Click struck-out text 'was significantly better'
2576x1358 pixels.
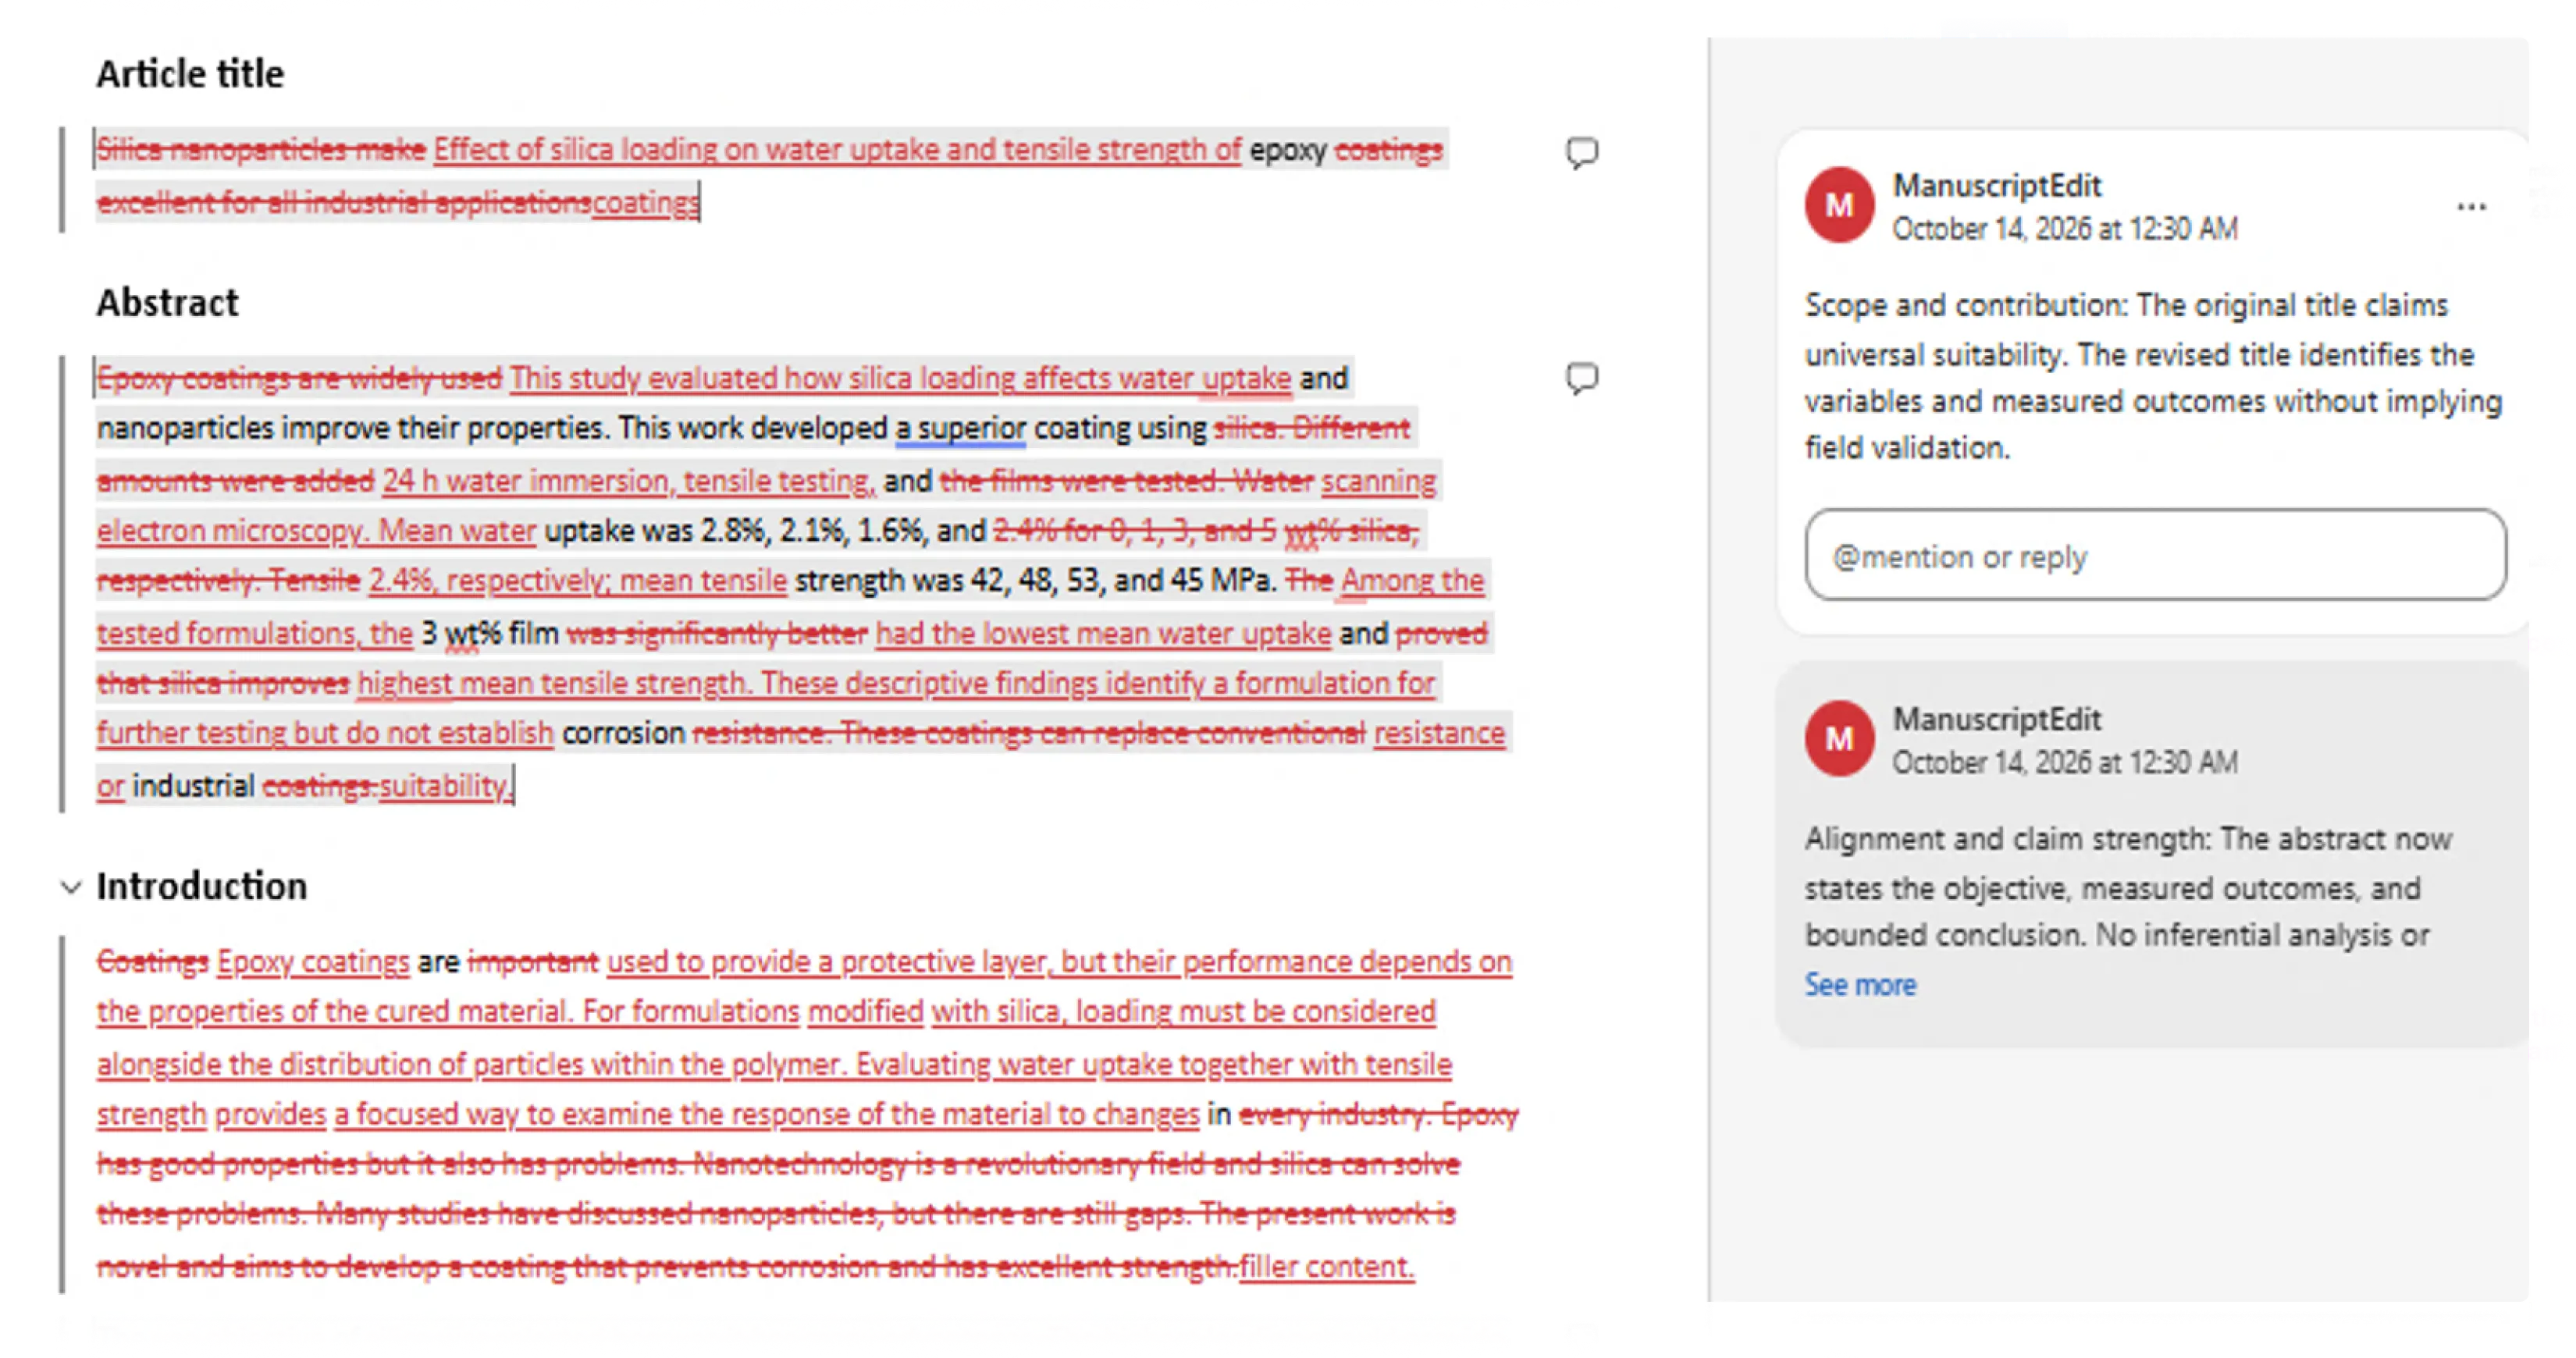point(717,634)
